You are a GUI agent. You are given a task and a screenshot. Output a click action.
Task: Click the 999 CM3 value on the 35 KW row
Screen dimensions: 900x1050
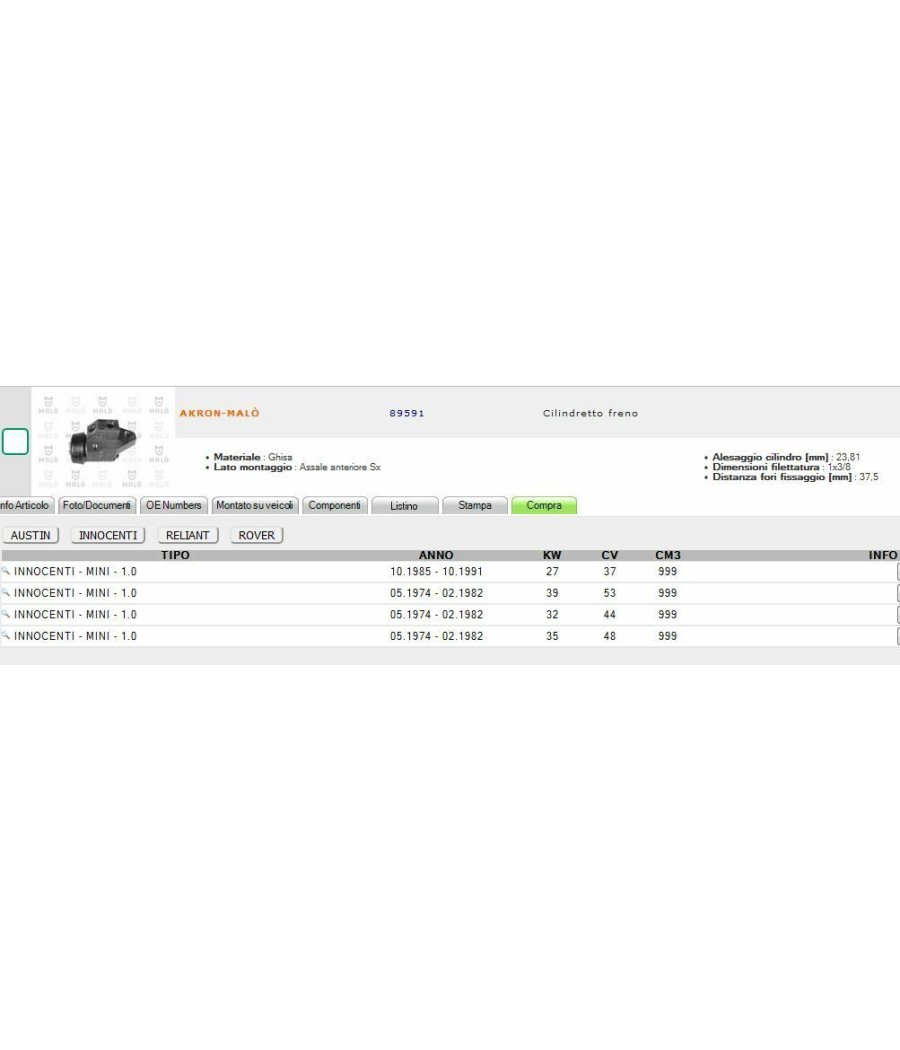[668, 635]
